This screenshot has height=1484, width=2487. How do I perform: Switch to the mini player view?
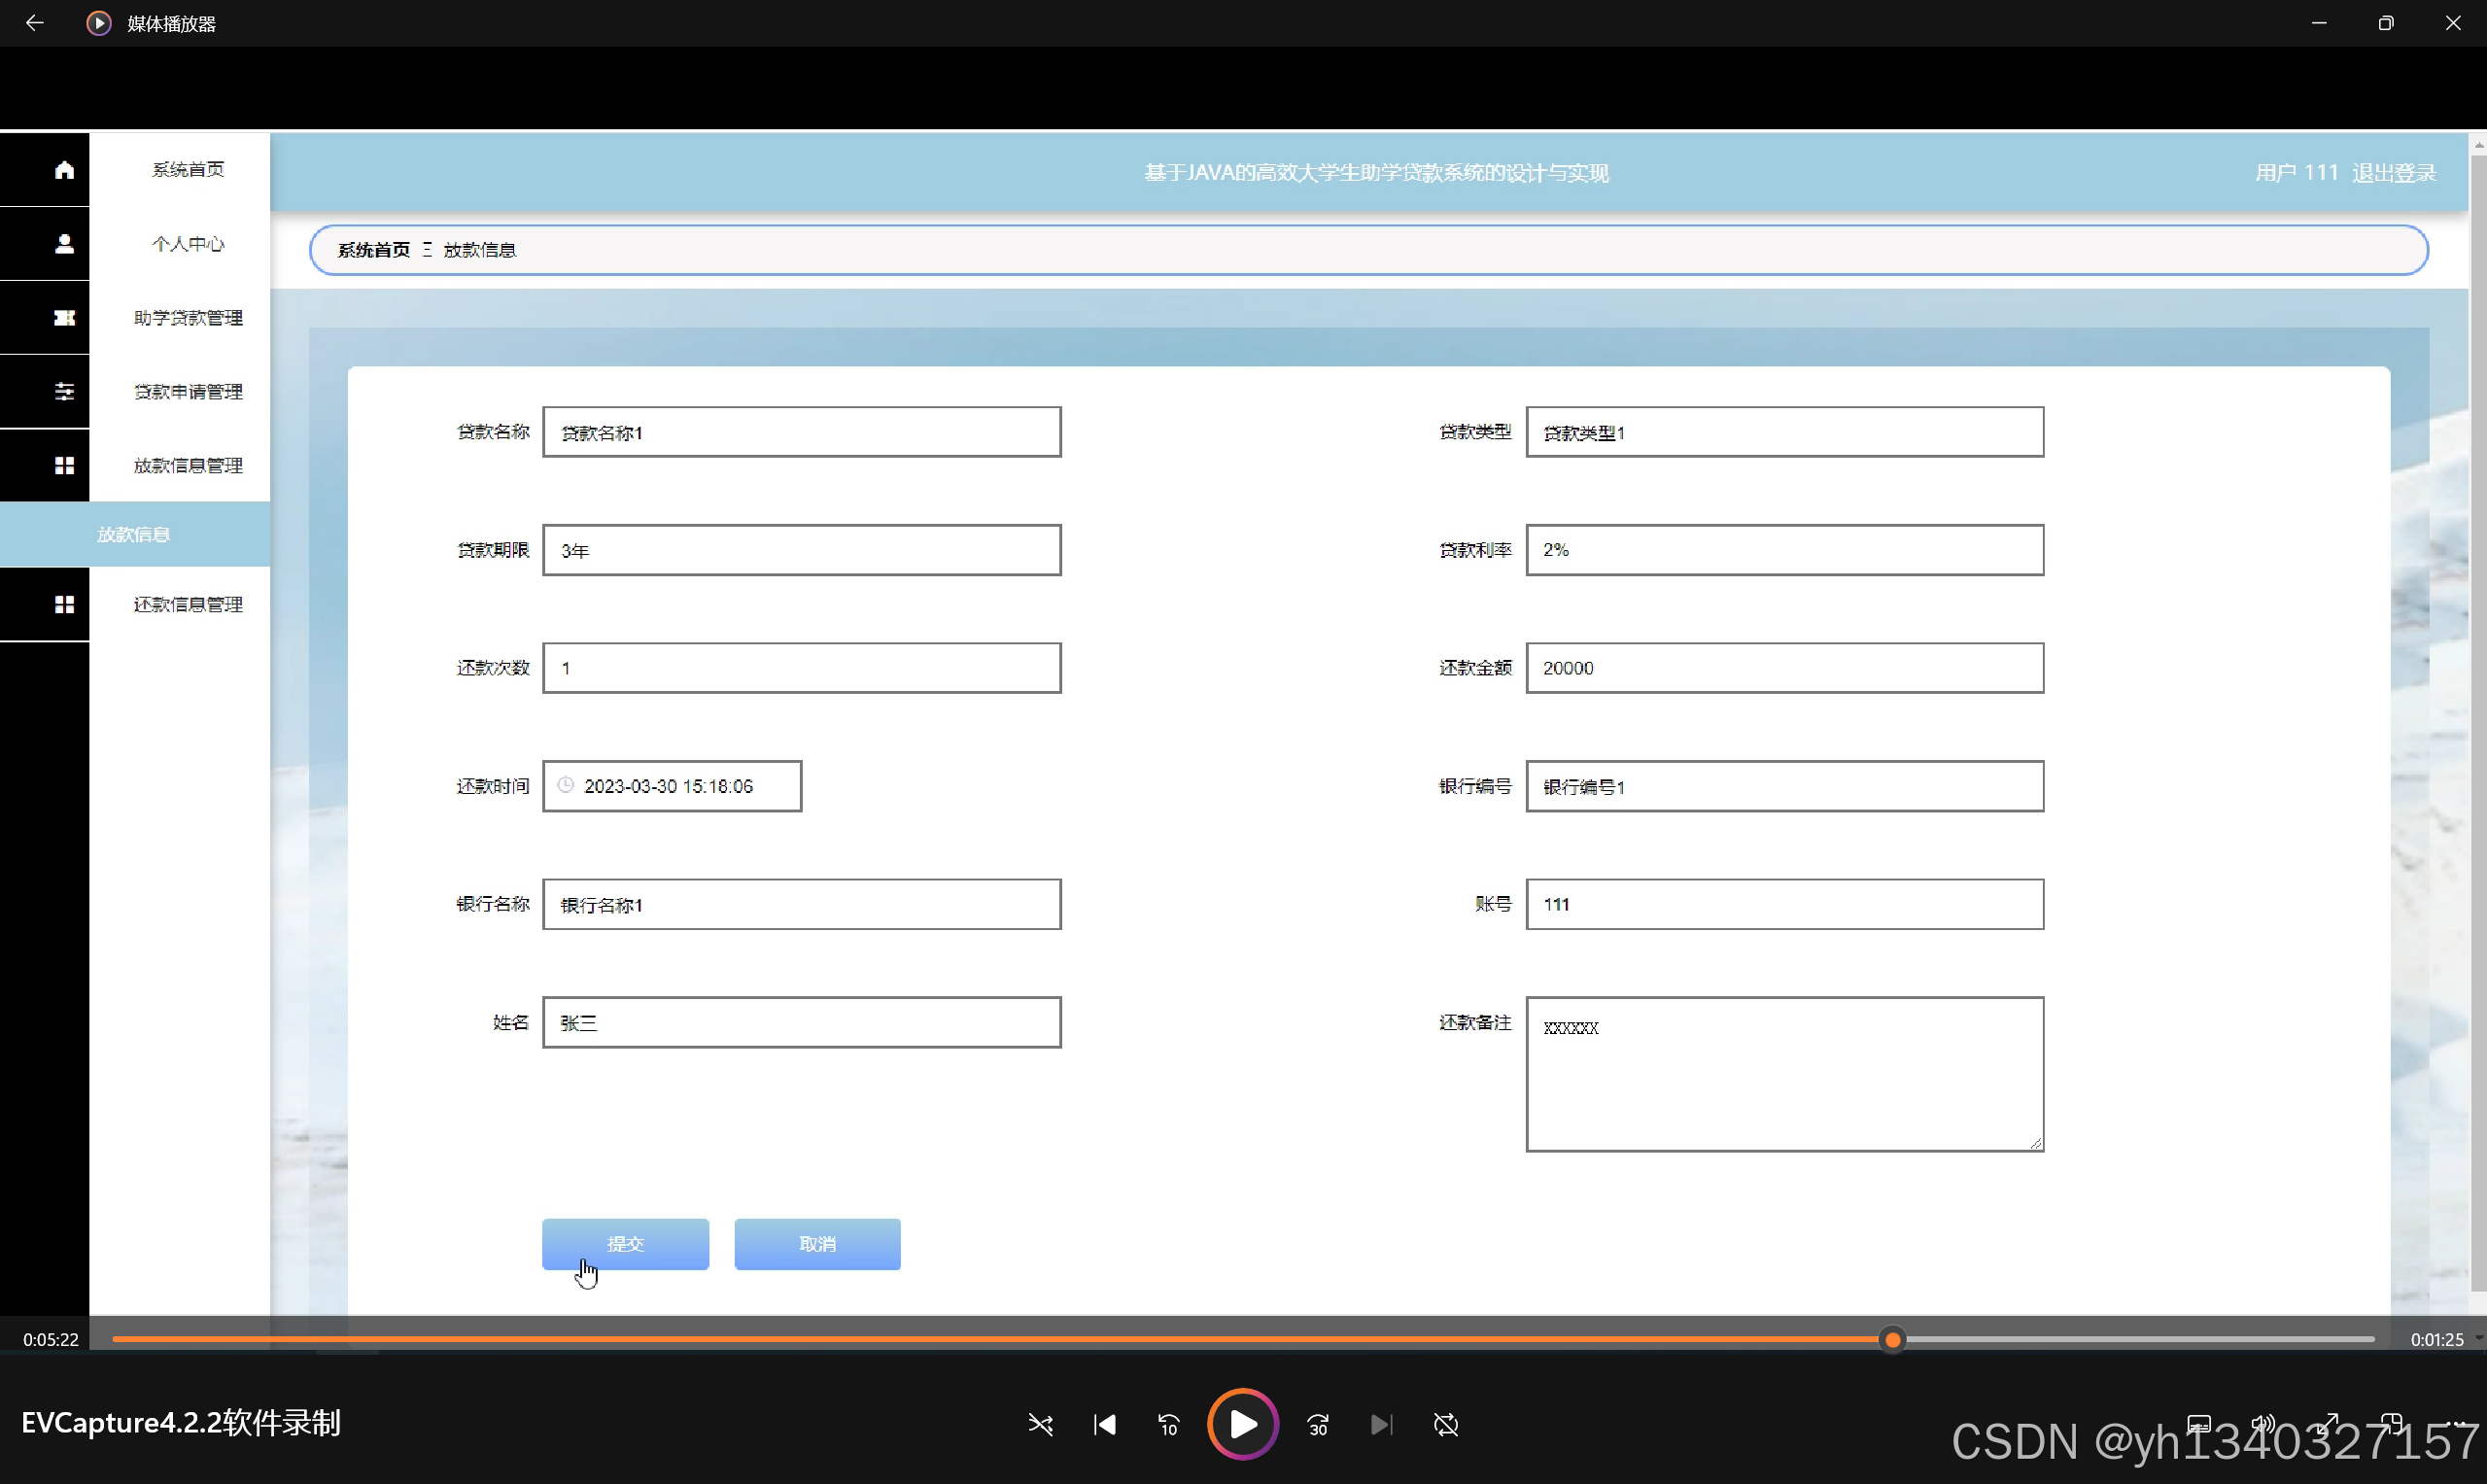(2392, 1424)
